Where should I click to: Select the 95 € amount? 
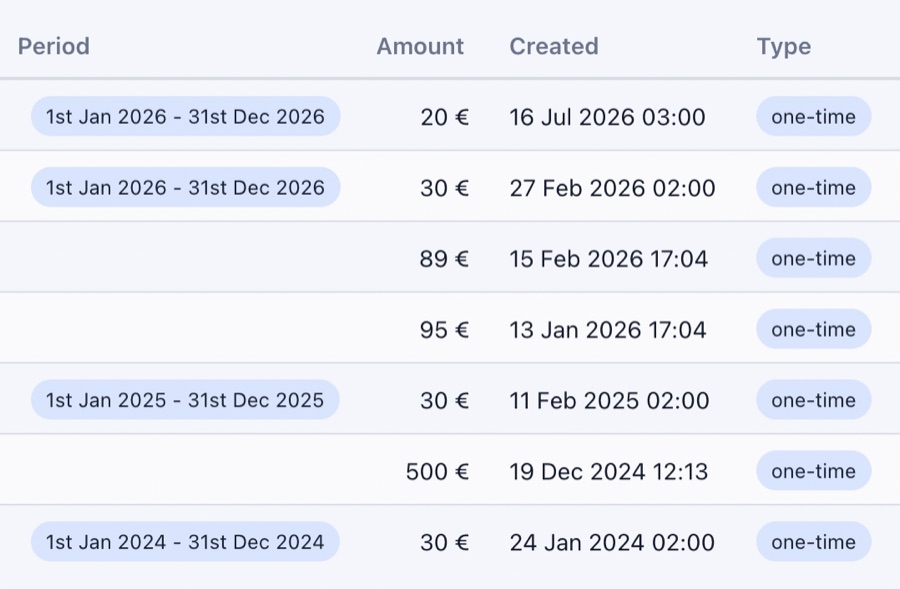point(444,330)
